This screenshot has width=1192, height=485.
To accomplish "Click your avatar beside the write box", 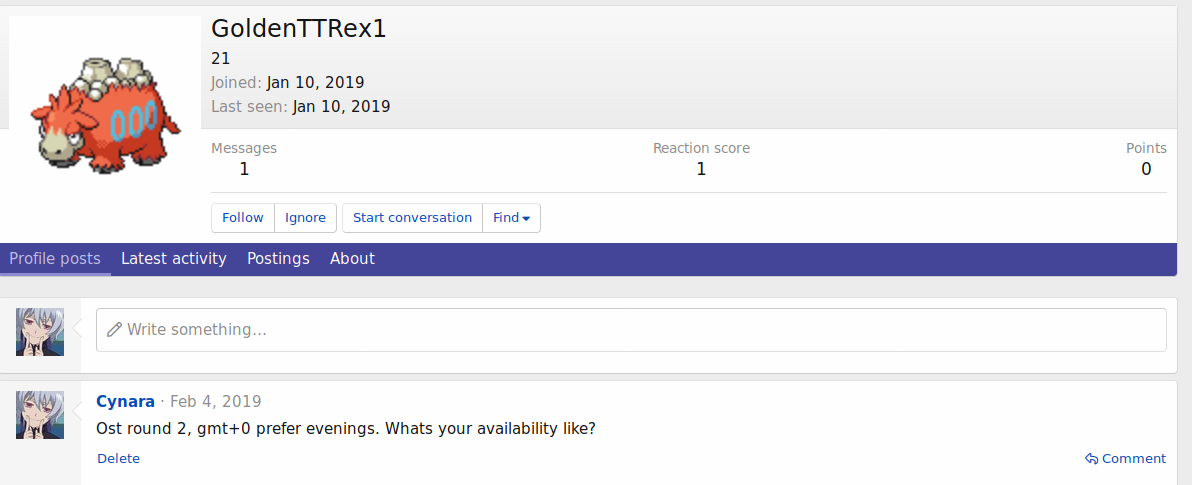I will coord(40,332).
